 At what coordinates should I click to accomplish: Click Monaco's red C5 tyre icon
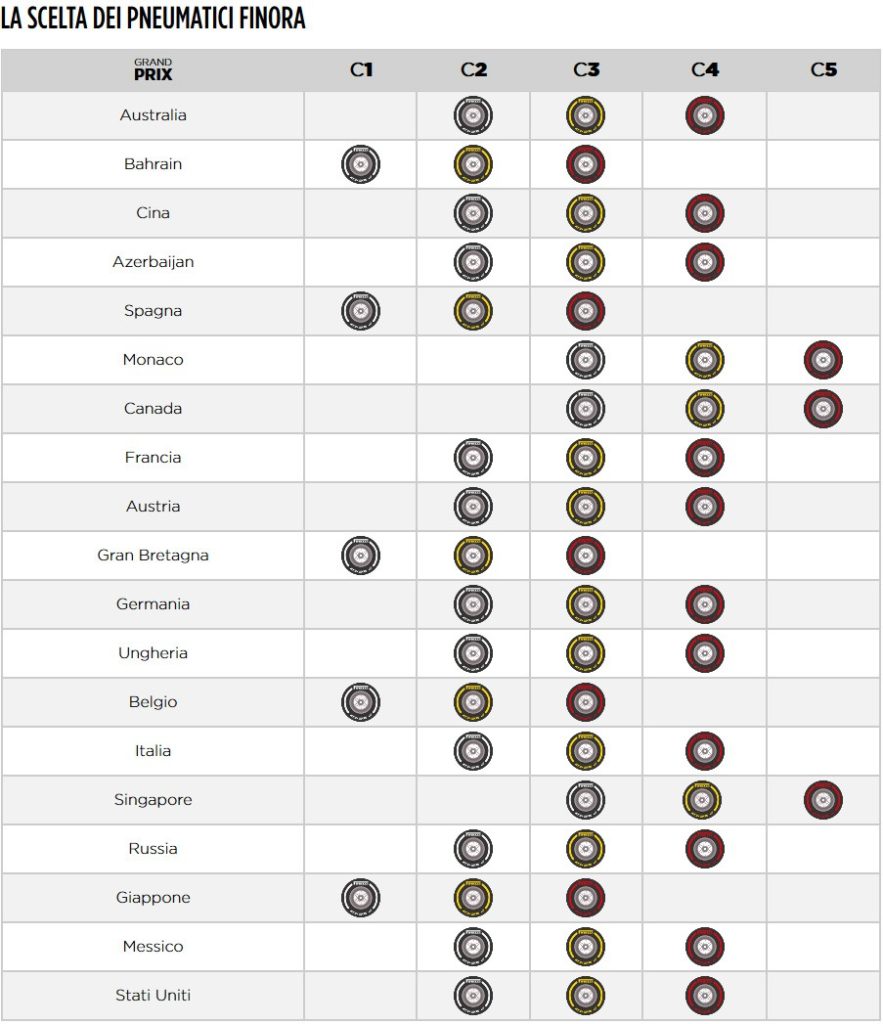823,360
